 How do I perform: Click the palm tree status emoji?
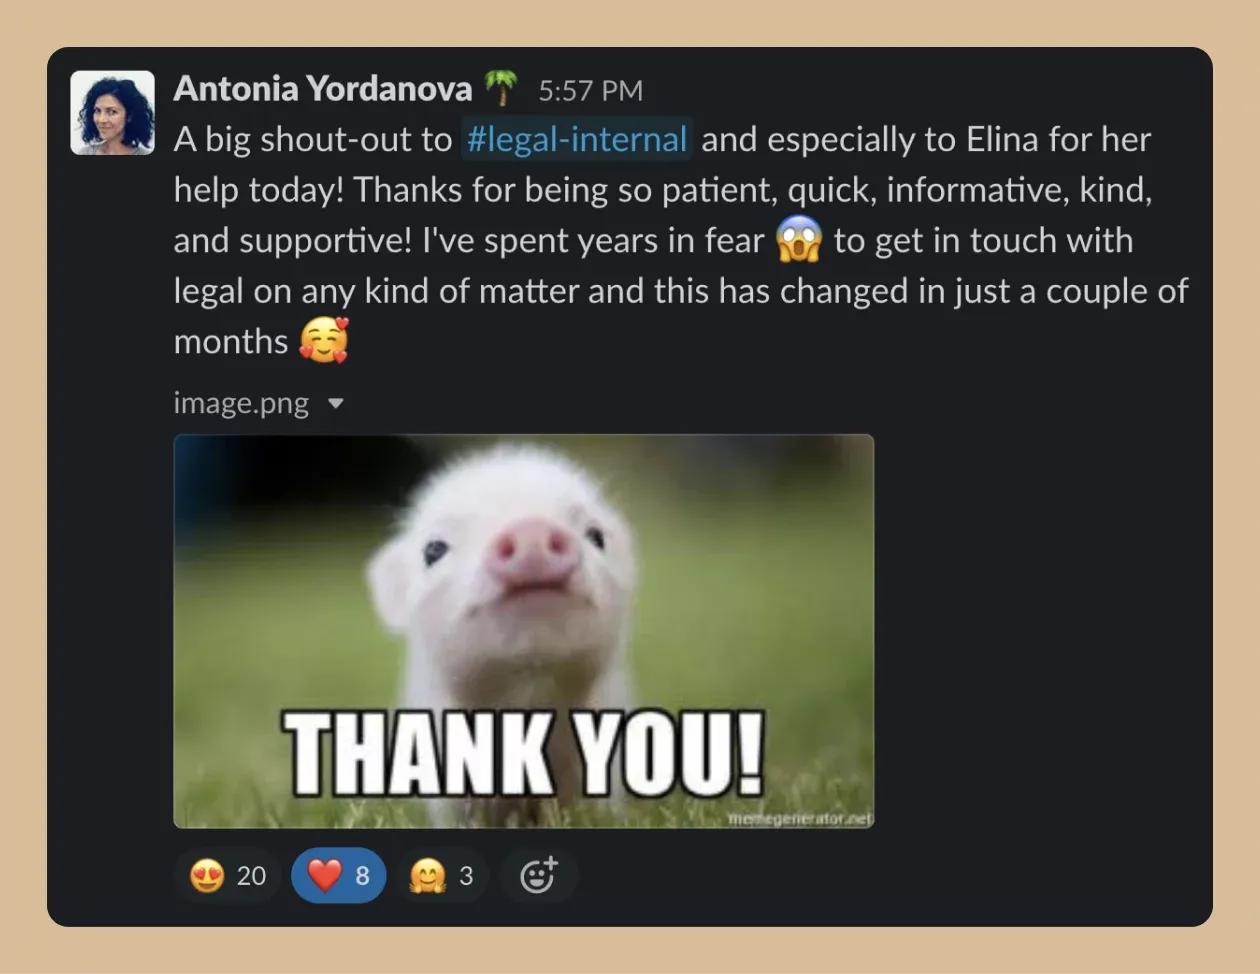tap(501, 88)
